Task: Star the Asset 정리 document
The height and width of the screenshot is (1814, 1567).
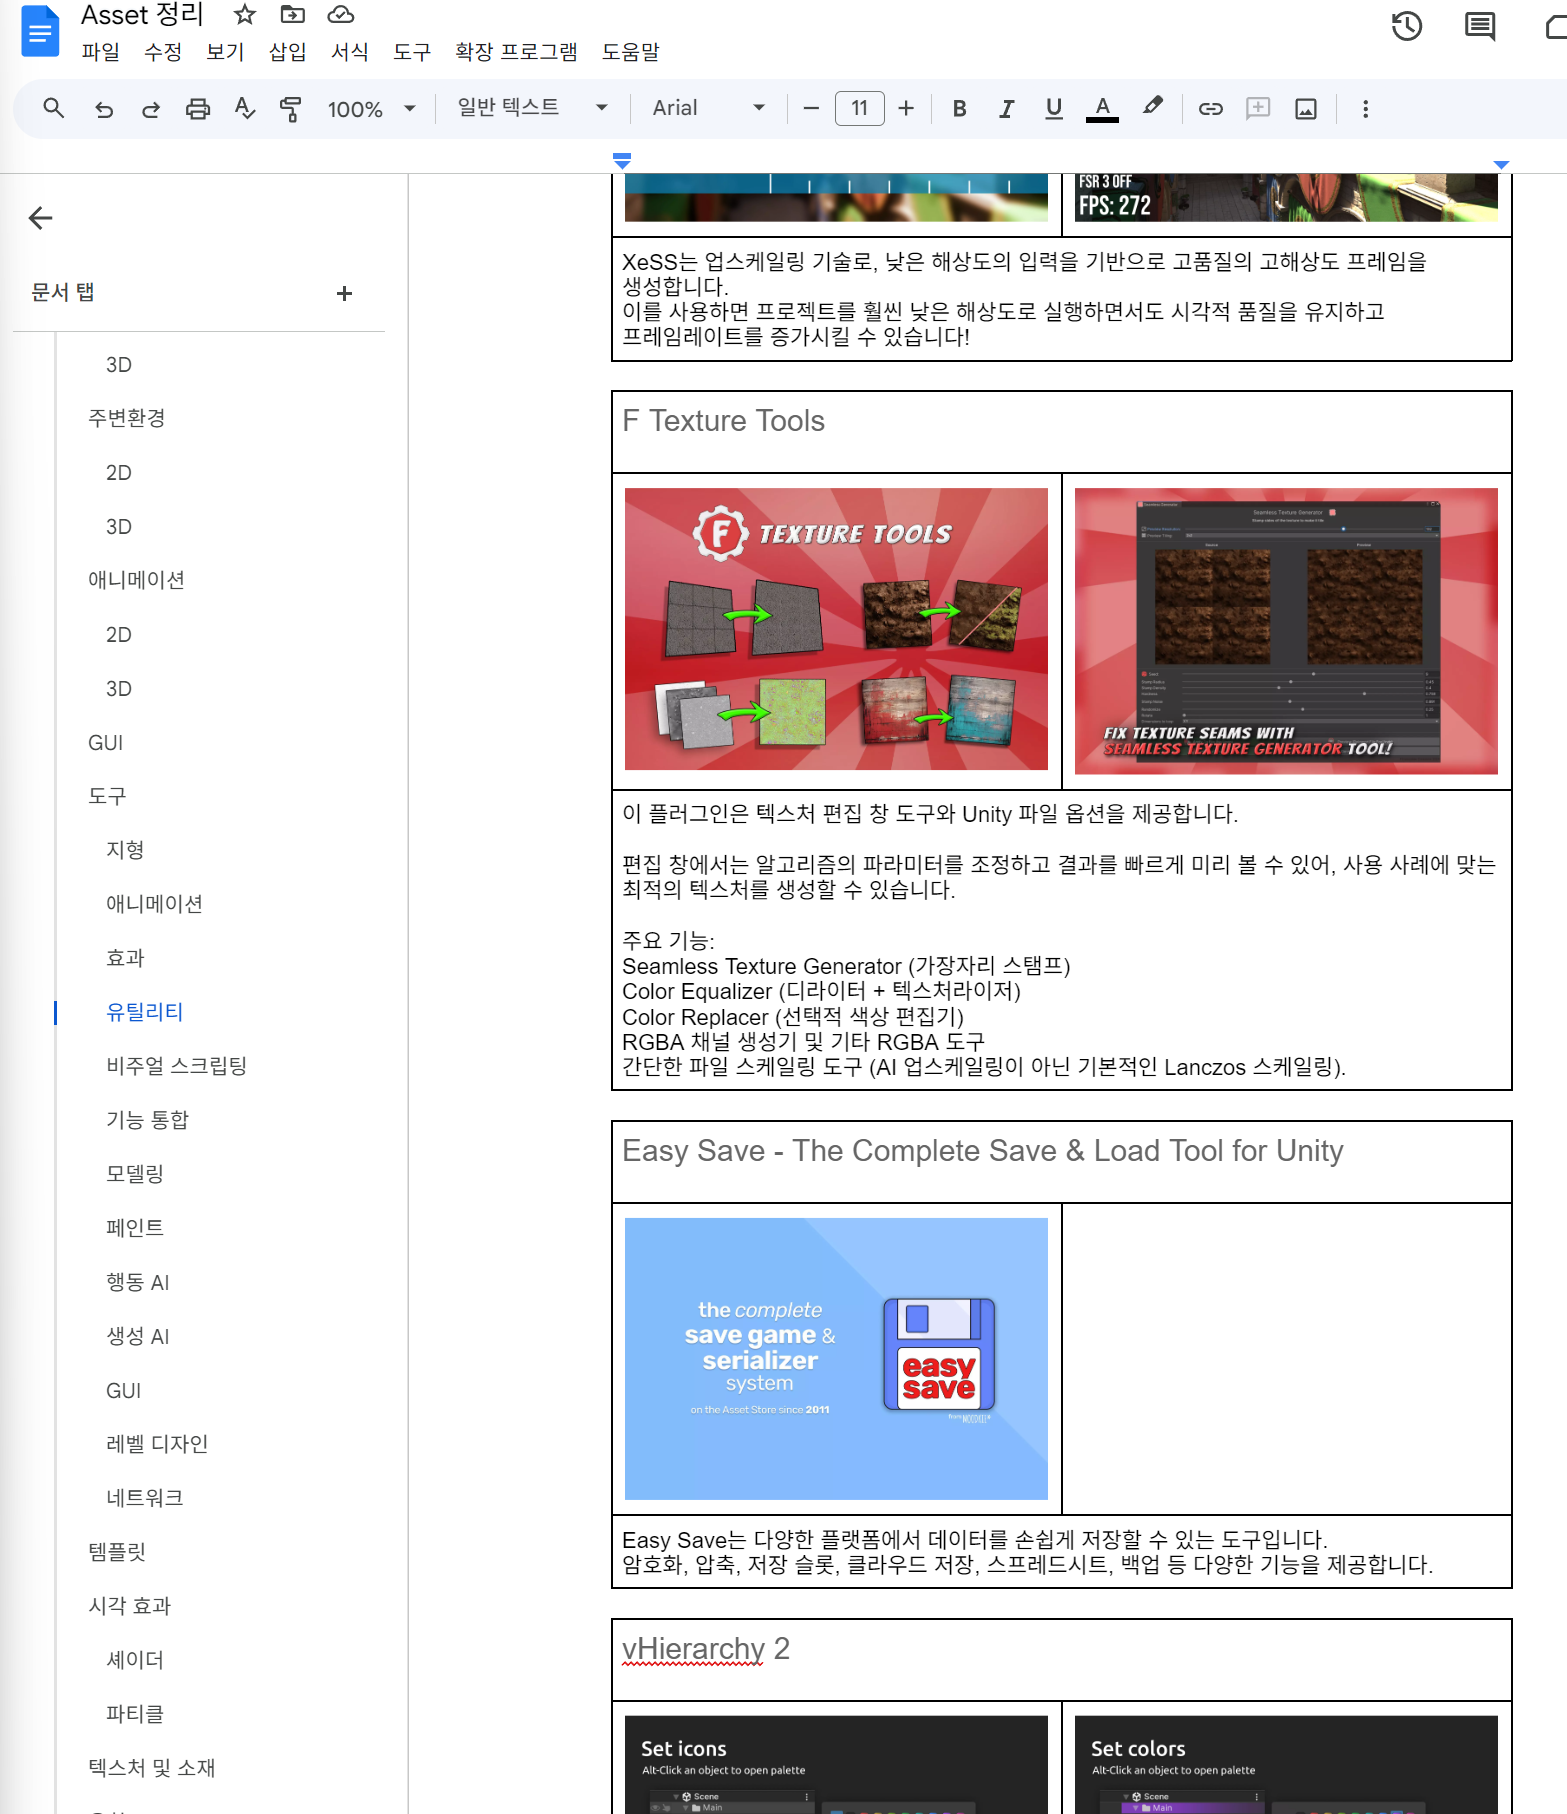Action: click(245, 14)
